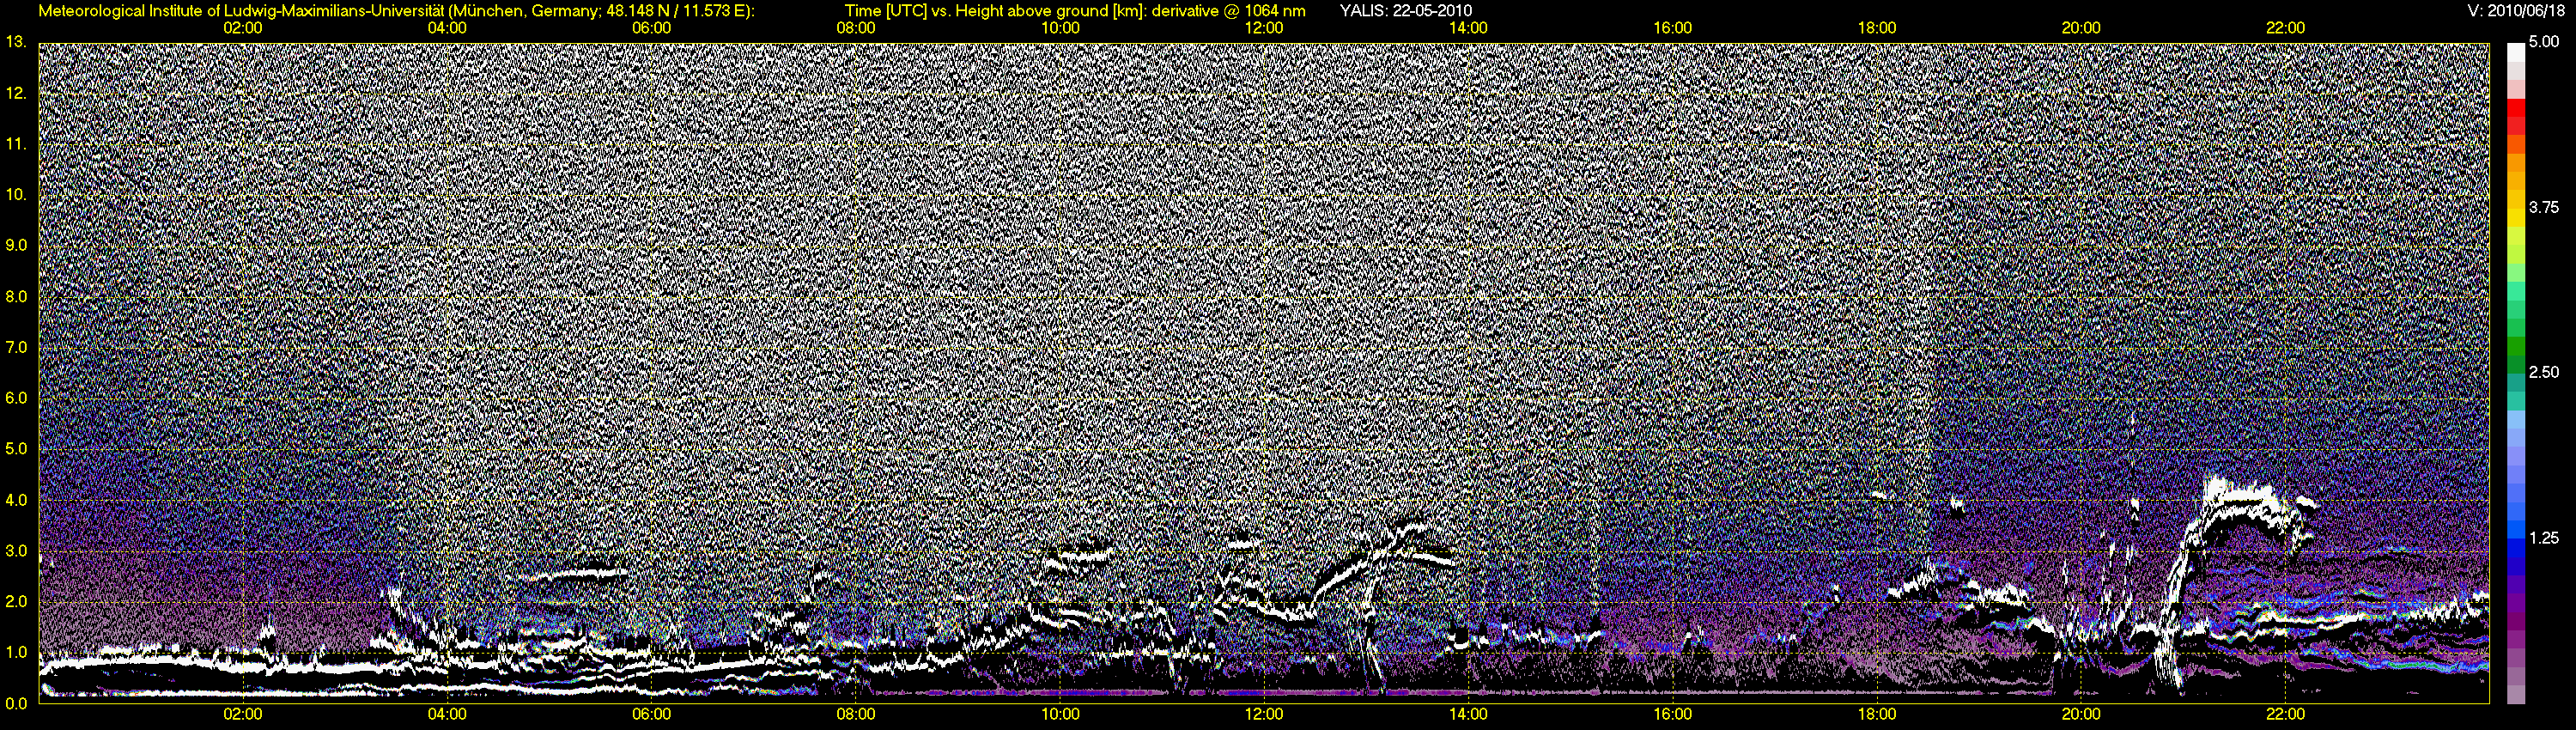Click the '2.0' height axis label
Image resolution: width=2576 pixels, height=730 pixels.
pos(16,602)
